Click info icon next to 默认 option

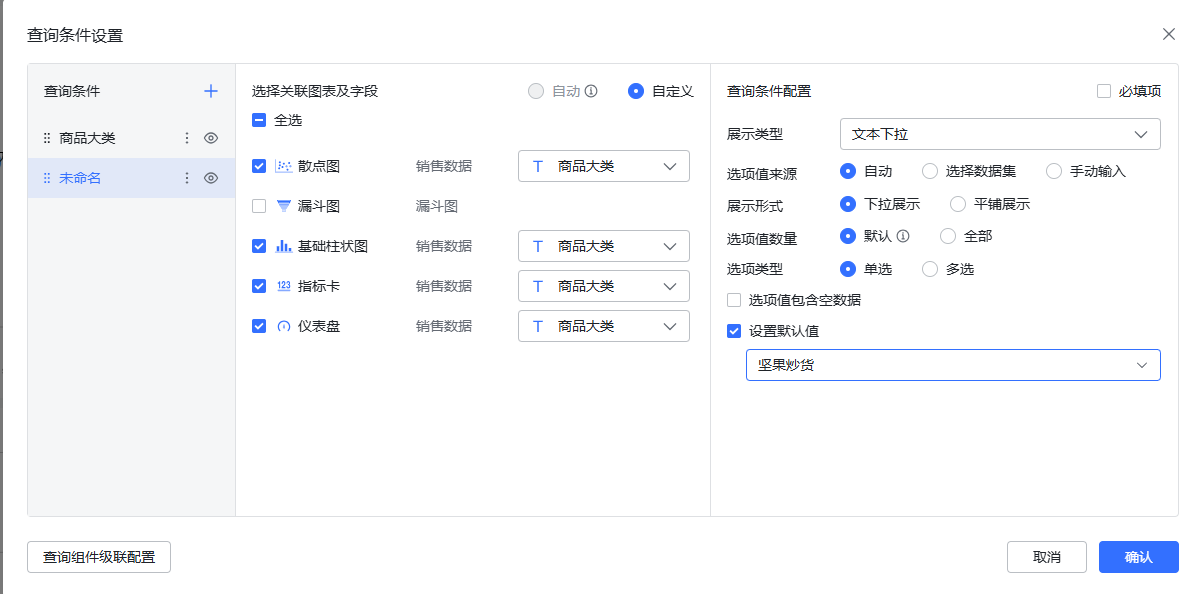pos(902,236)
